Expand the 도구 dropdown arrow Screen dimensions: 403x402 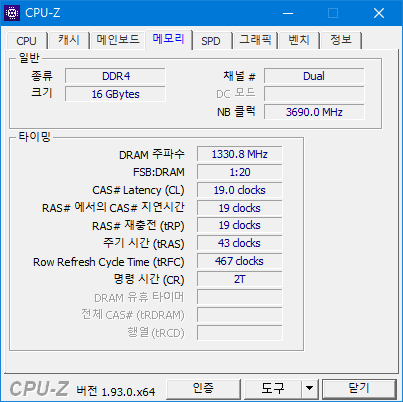point(310,388)
